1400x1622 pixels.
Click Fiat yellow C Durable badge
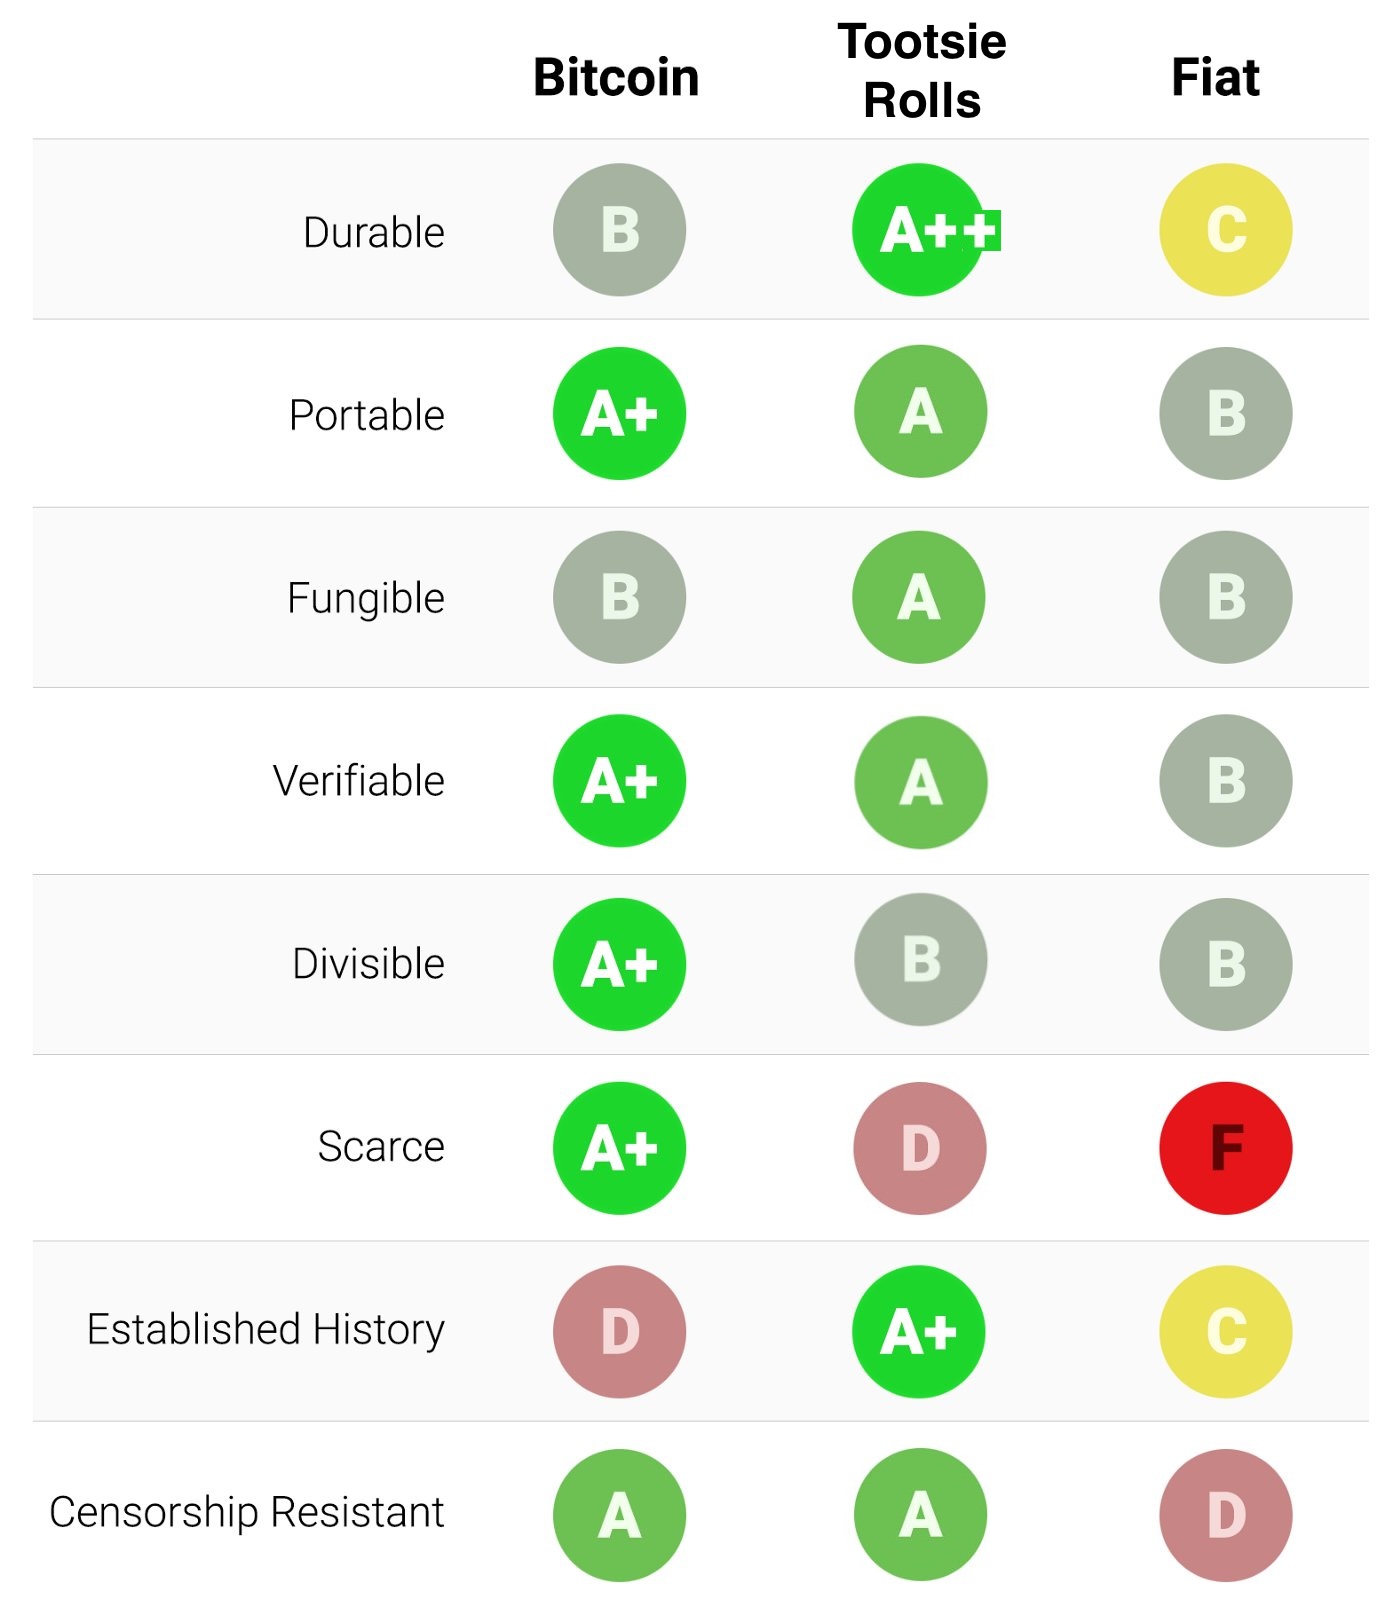point(1225,230)
